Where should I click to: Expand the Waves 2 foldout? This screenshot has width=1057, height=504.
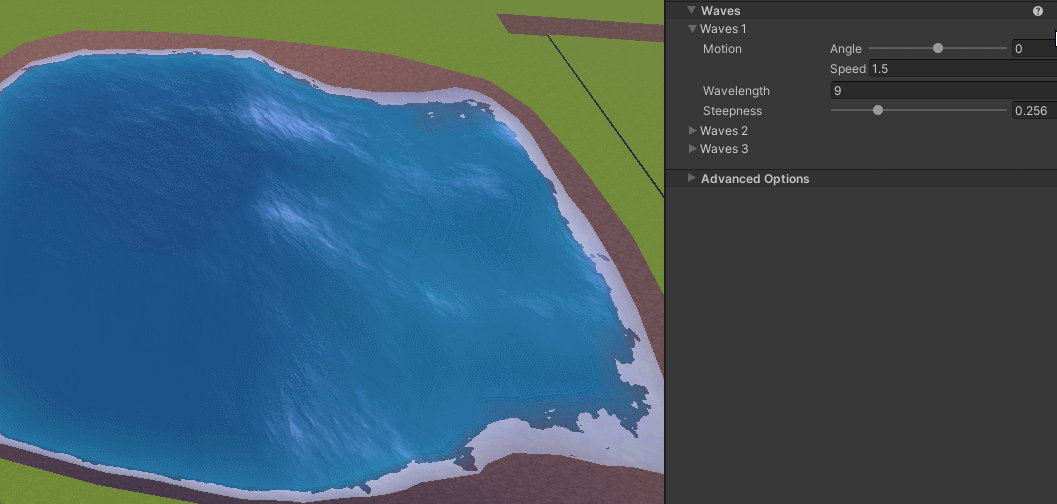pos(692,131)
